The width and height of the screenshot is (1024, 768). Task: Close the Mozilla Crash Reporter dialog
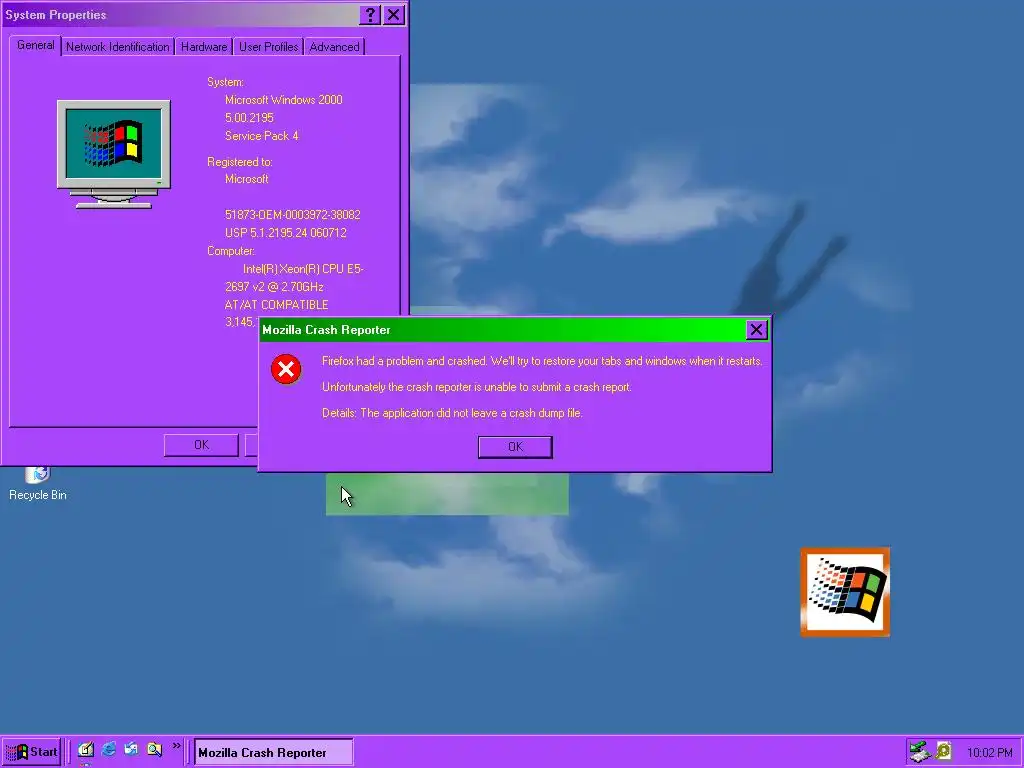point(756,330)
